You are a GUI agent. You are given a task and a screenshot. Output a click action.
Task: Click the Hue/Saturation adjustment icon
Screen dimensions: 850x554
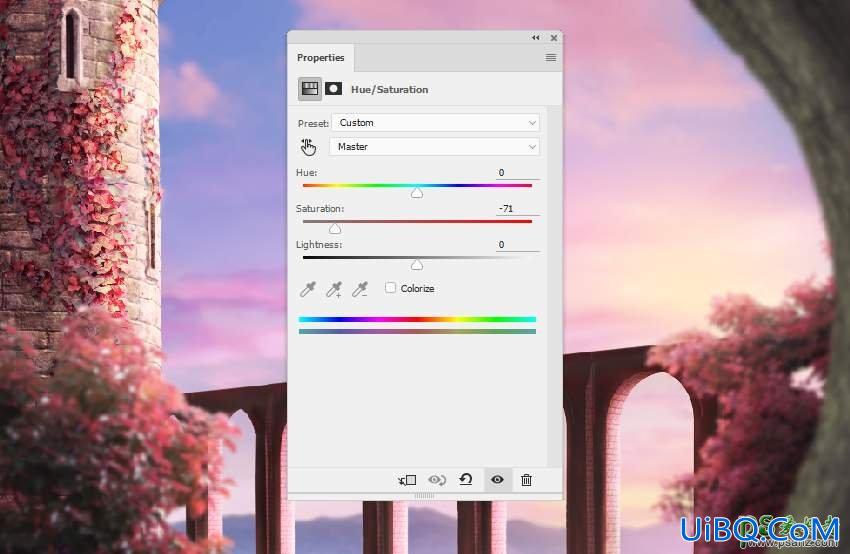tap(310, 89)
